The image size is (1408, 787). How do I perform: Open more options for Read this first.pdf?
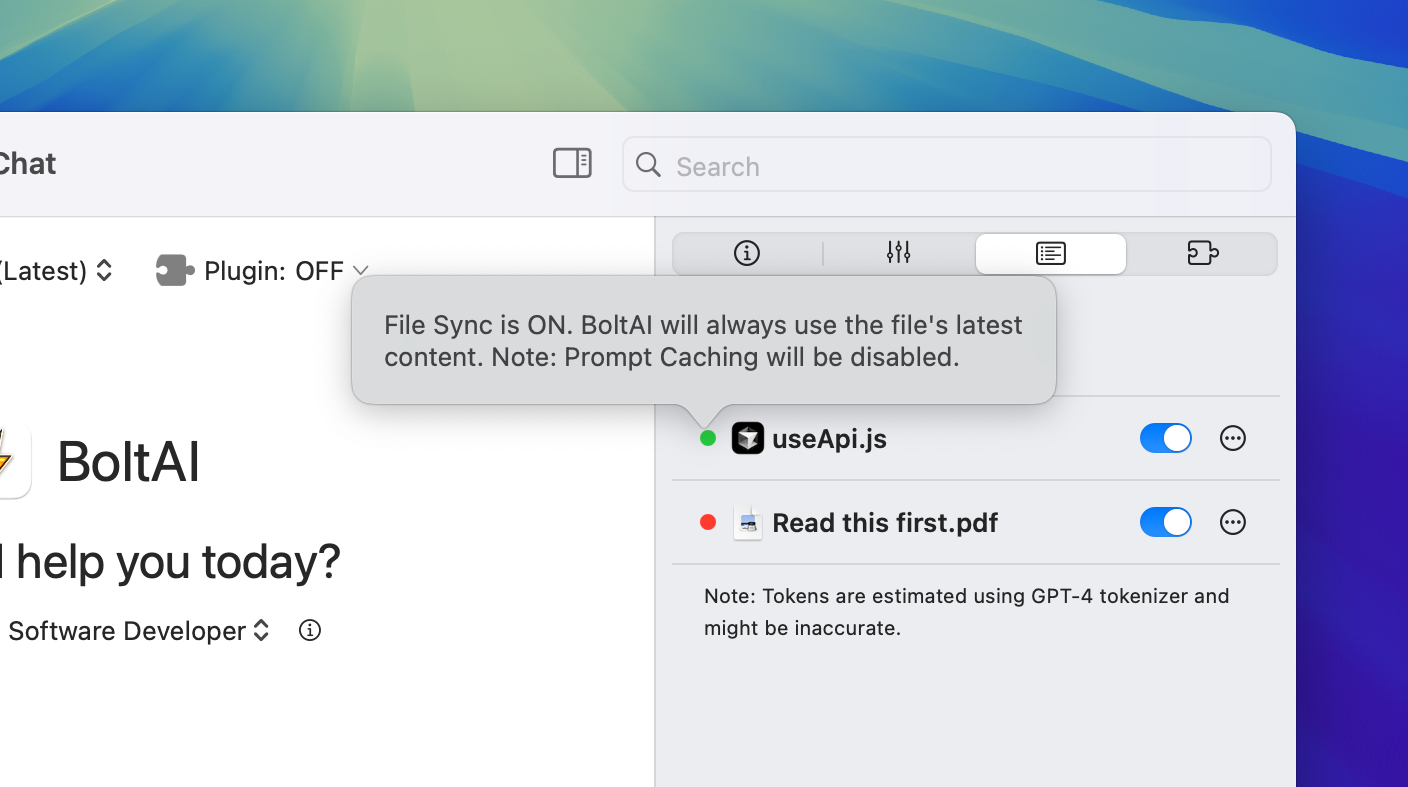pyautogui.click(x=1232, y=522)
